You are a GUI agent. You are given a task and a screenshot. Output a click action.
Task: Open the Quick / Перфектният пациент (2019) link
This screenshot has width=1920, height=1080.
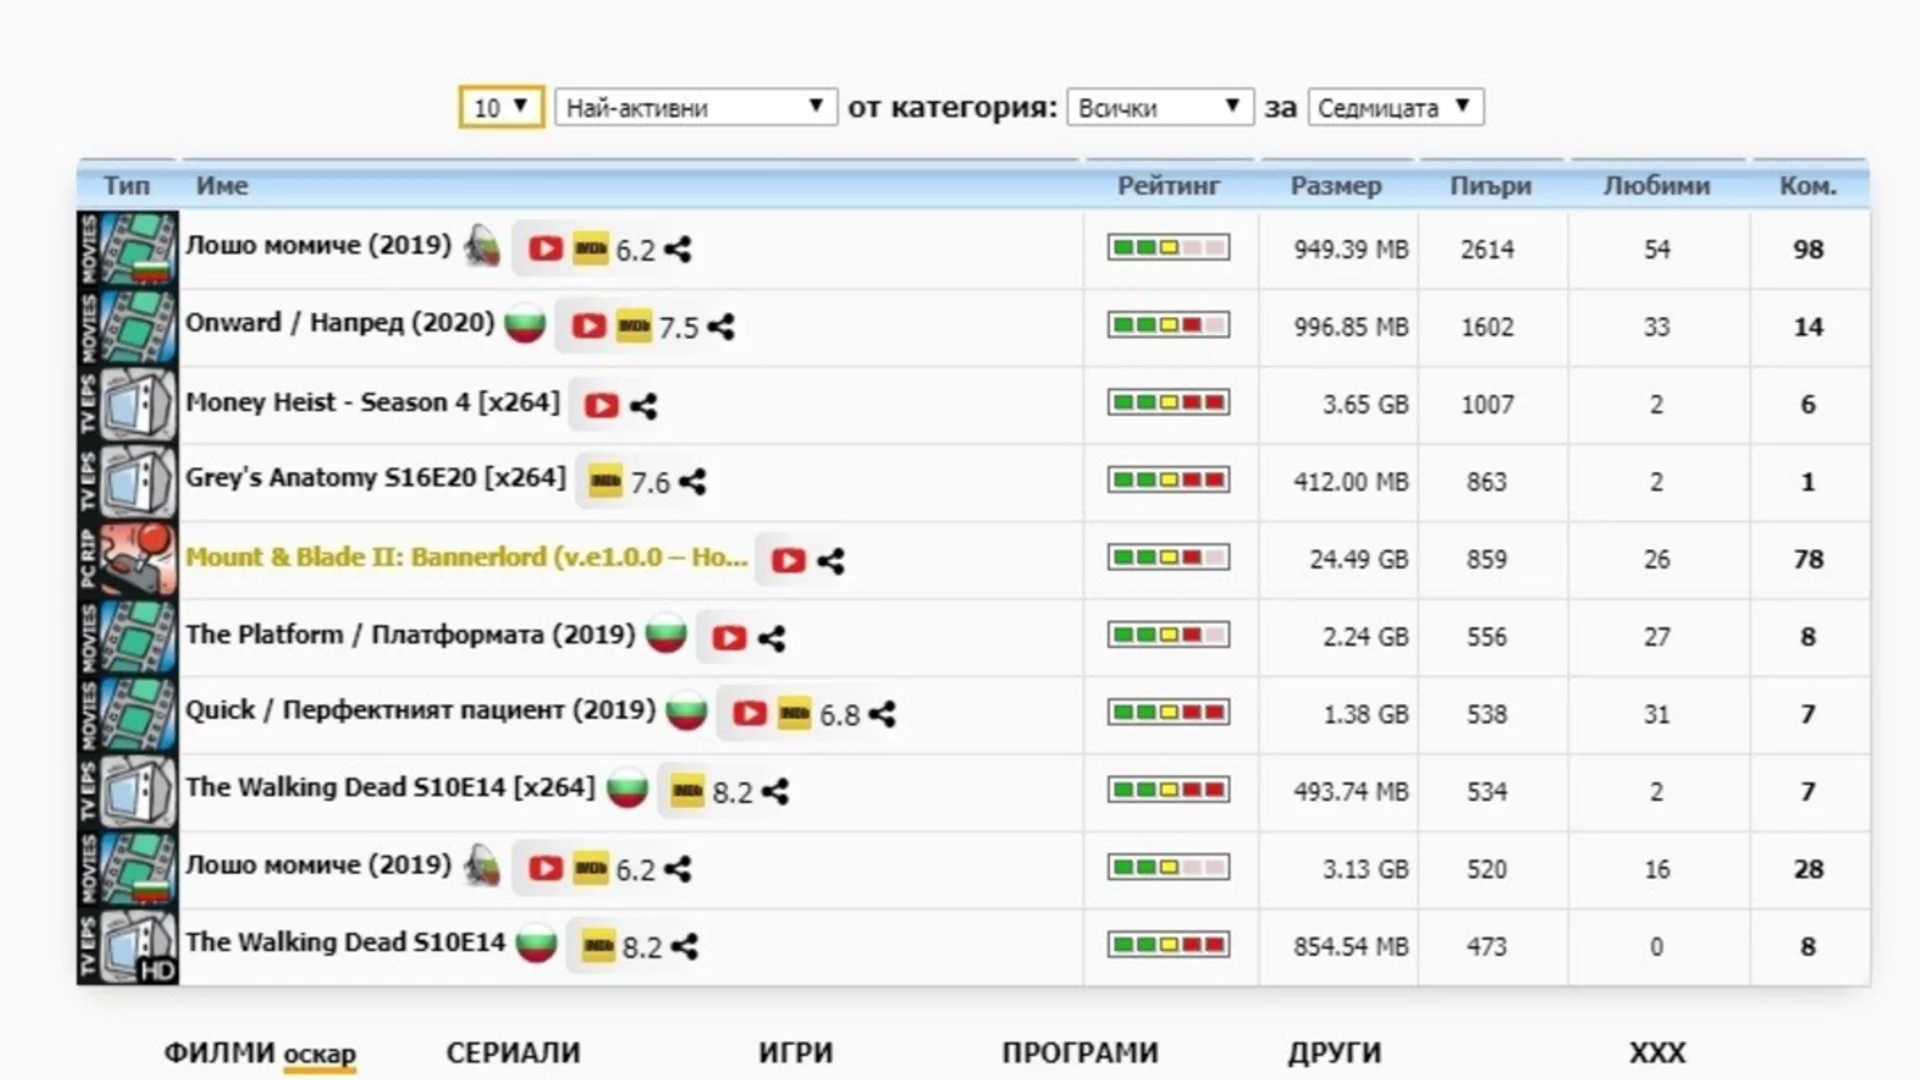pos(421,710)
